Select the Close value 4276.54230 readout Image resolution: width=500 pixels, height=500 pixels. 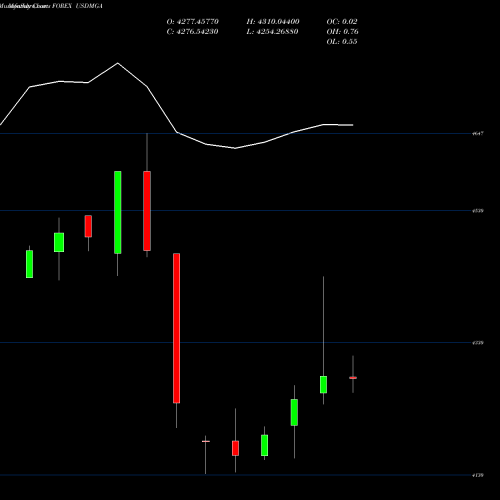(x=192, y=32)
